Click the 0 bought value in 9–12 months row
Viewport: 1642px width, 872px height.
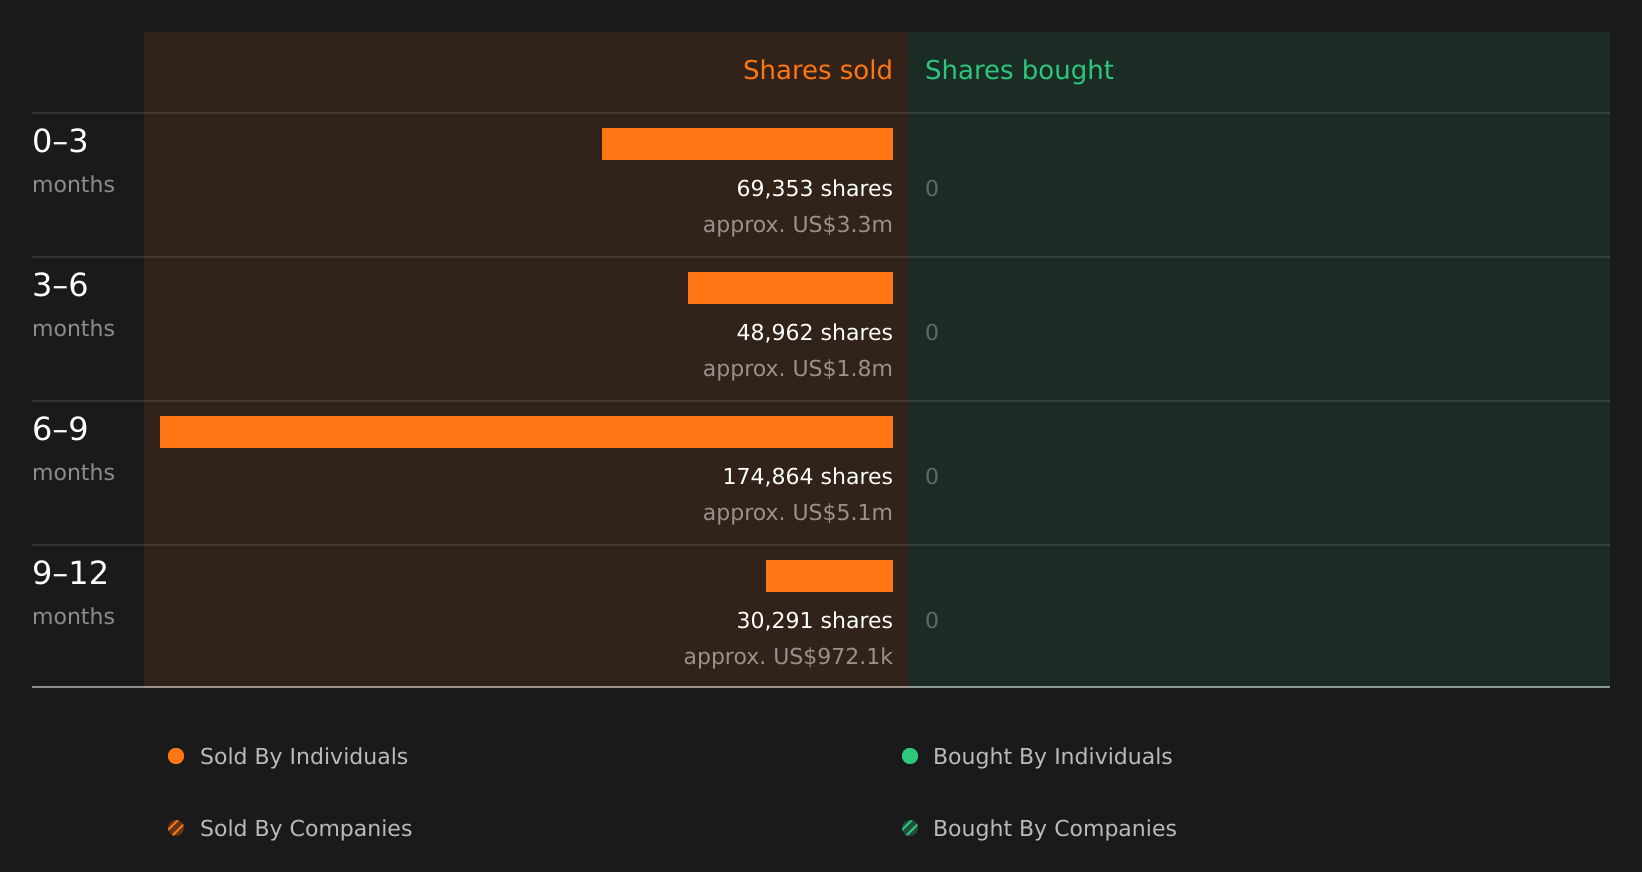(932, 621)
